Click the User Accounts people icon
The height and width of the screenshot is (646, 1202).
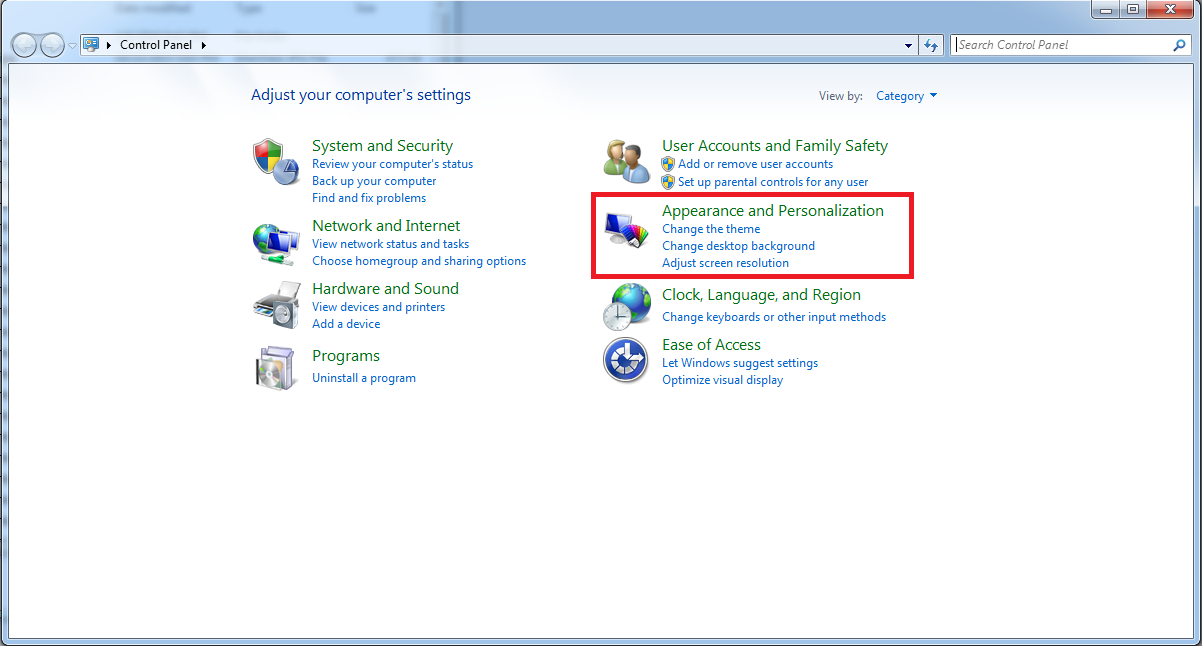(627, 161)
